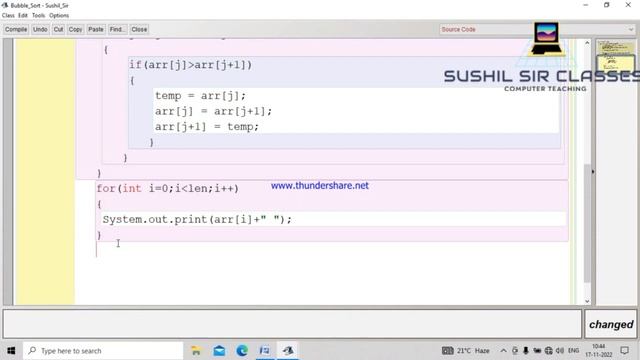Click the Close toolbar button
This screenshot has width=640, height=360.
(x=139, y=29)
